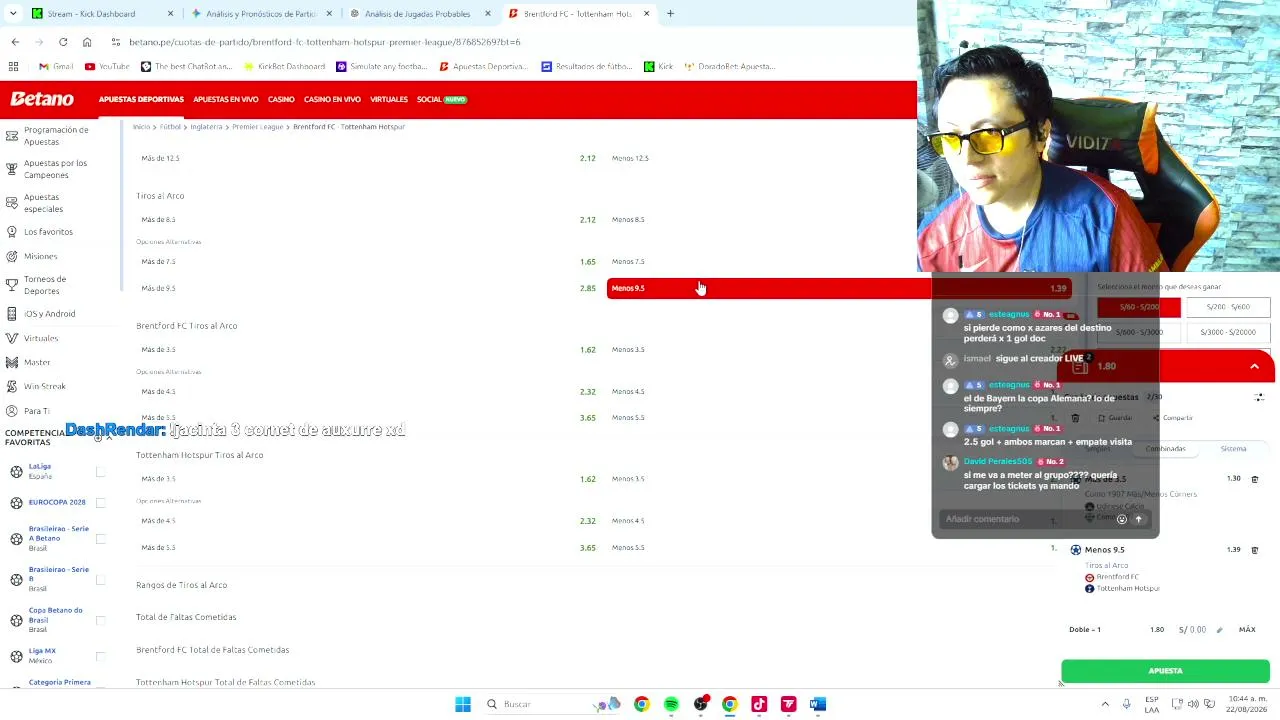Reload the page with the refresh icon
Image resolution: width=1280 pixels, height=720 pixels.
point(63,42)
